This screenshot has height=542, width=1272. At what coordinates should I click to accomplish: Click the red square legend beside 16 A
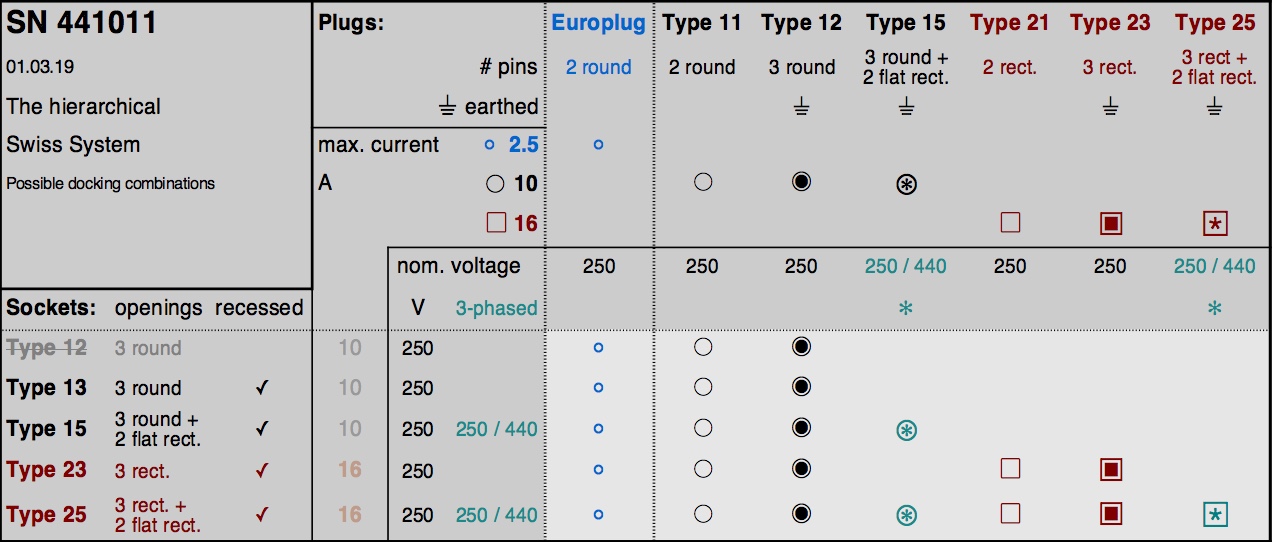[x=496, y=223]
